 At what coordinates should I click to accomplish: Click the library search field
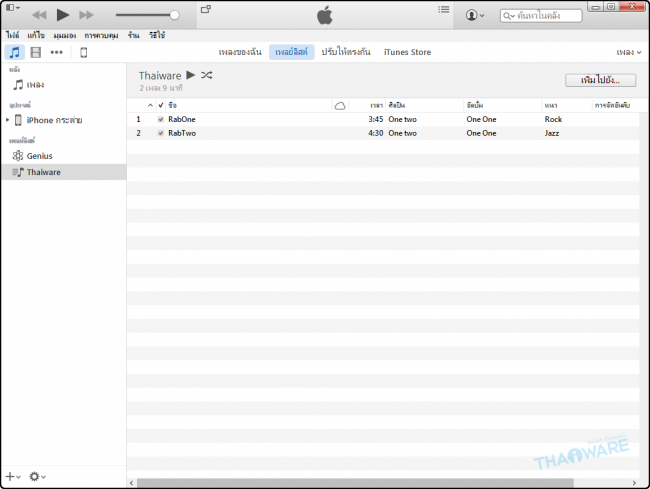(541, 16)
